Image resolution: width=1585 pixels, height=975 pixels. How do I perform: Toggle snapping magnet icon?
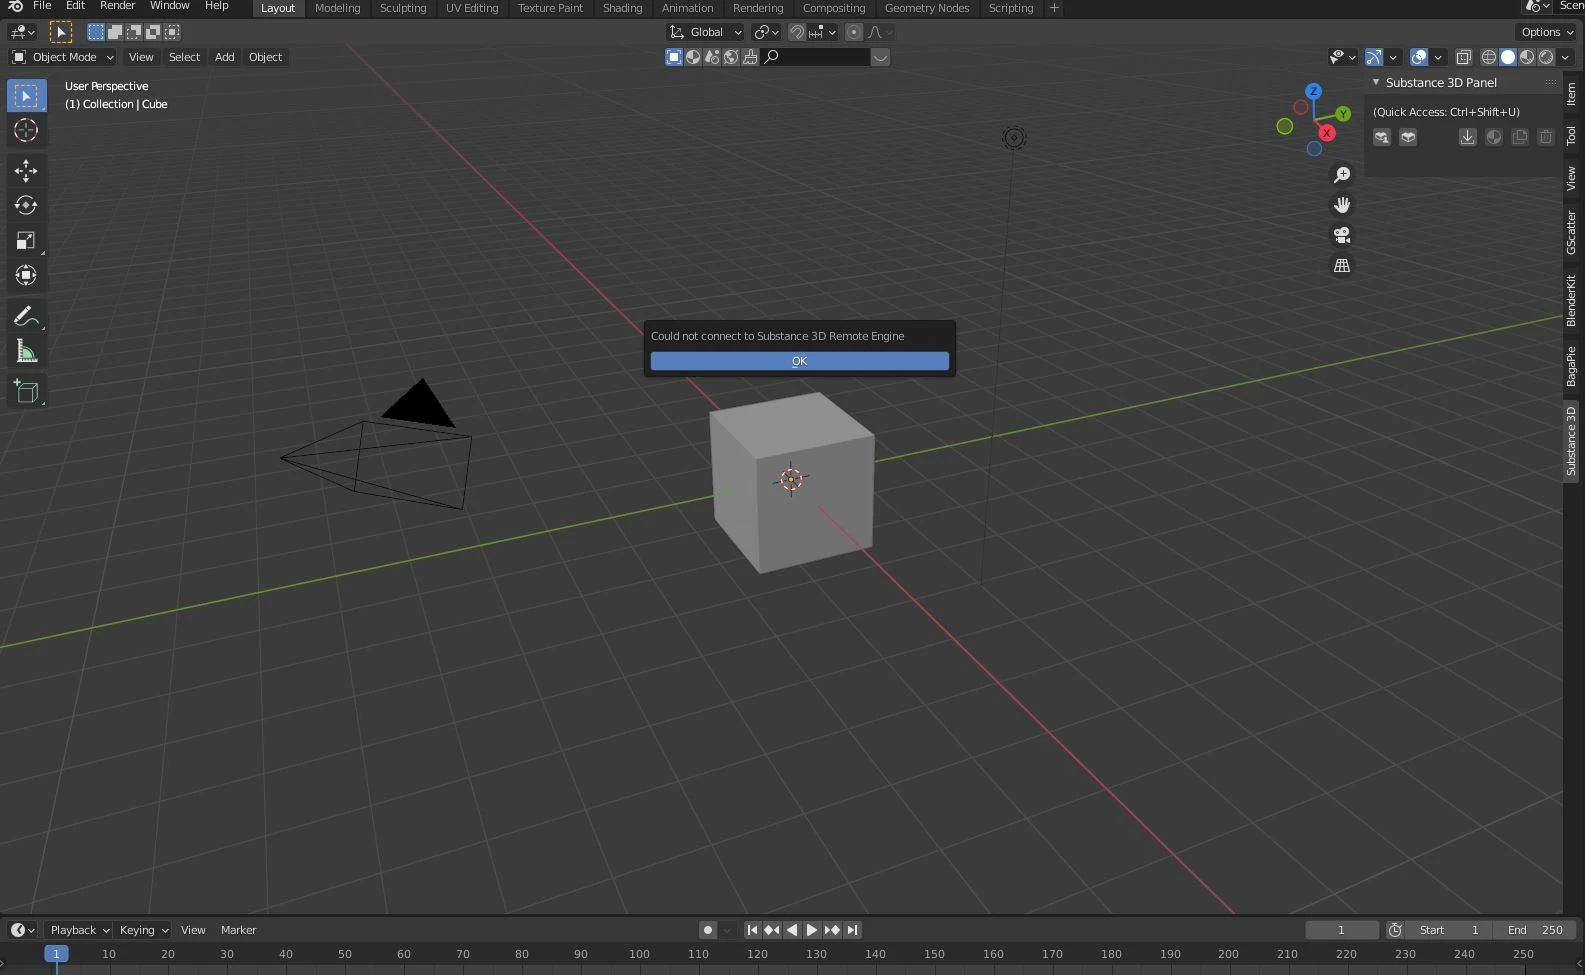click(x=797, y=32)
